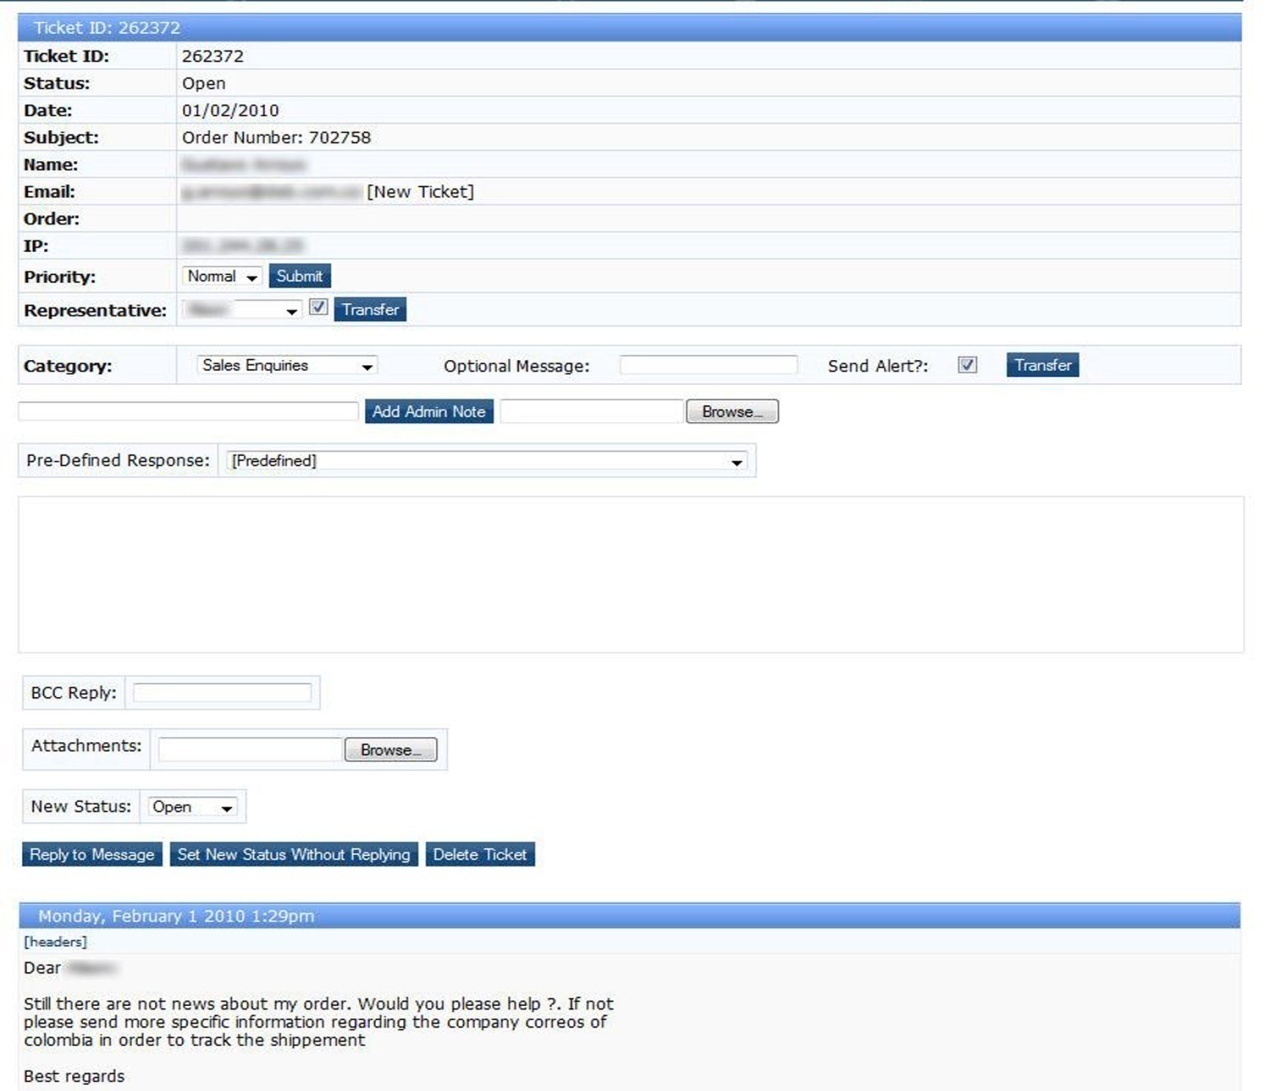Open the New Status dropdown
The width and height of the screenshot is (1270, 1091).
[x=192, y=807]
